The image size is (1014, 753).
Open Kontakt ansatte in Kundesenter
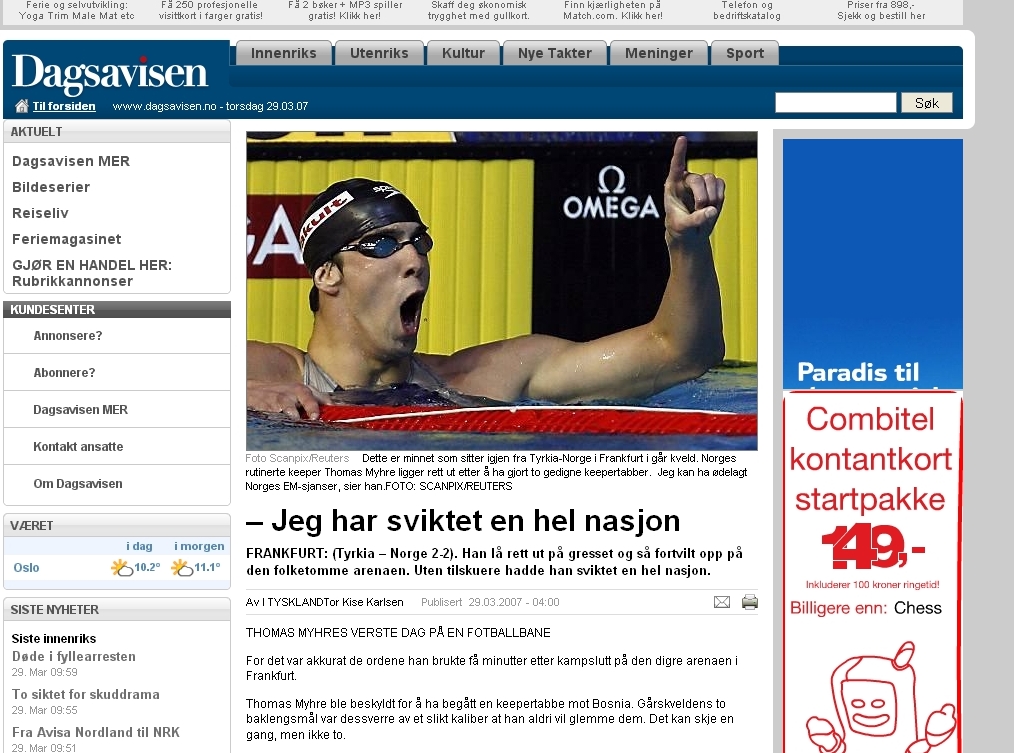click(78, 446)
